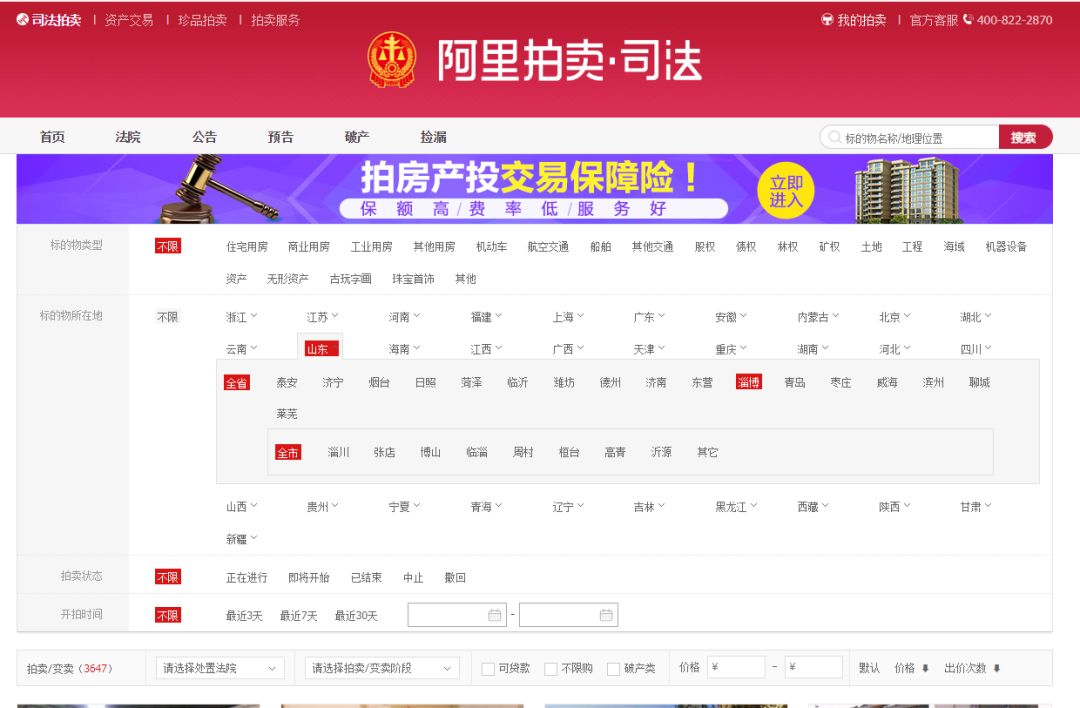Expand 黑龙江 province list

tap(736, 507)
